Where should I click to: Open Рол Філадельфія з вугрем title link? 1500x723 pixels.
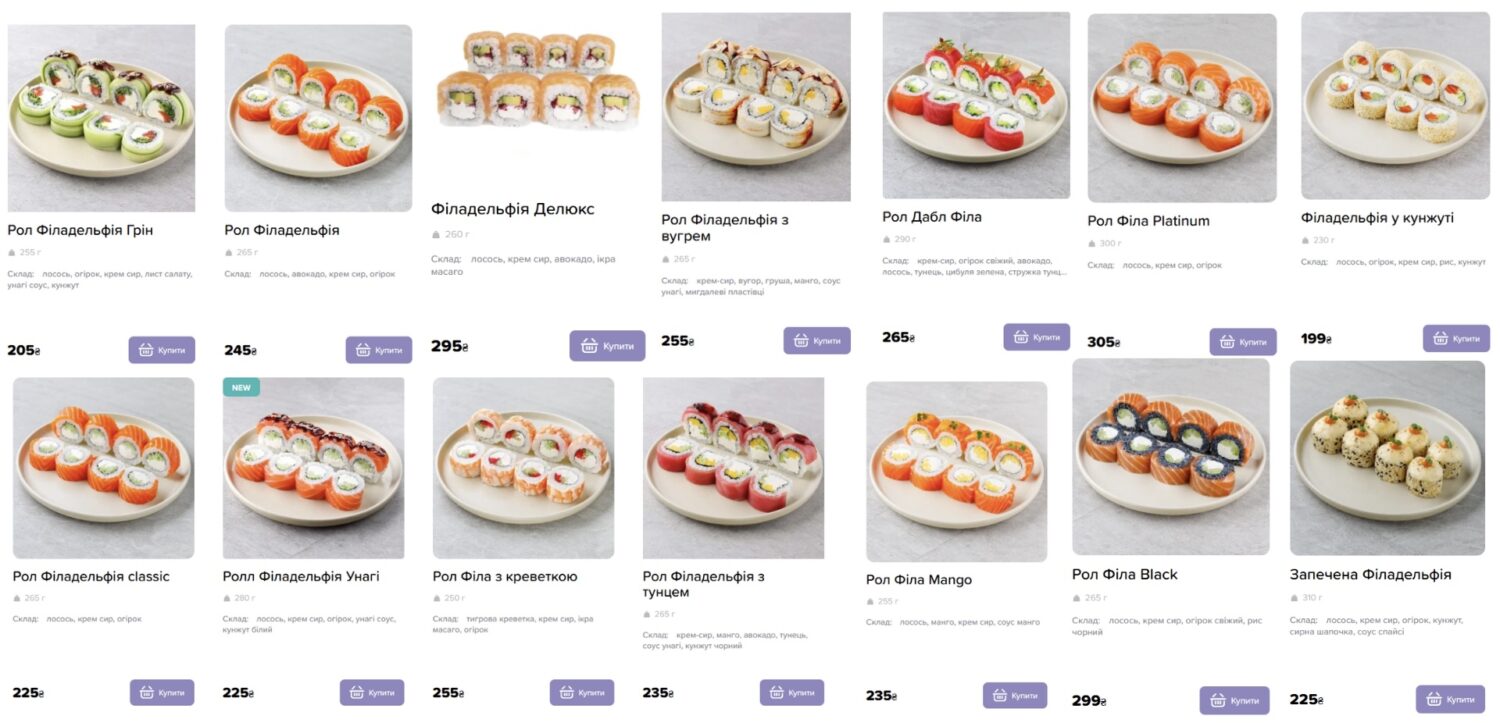724,228
